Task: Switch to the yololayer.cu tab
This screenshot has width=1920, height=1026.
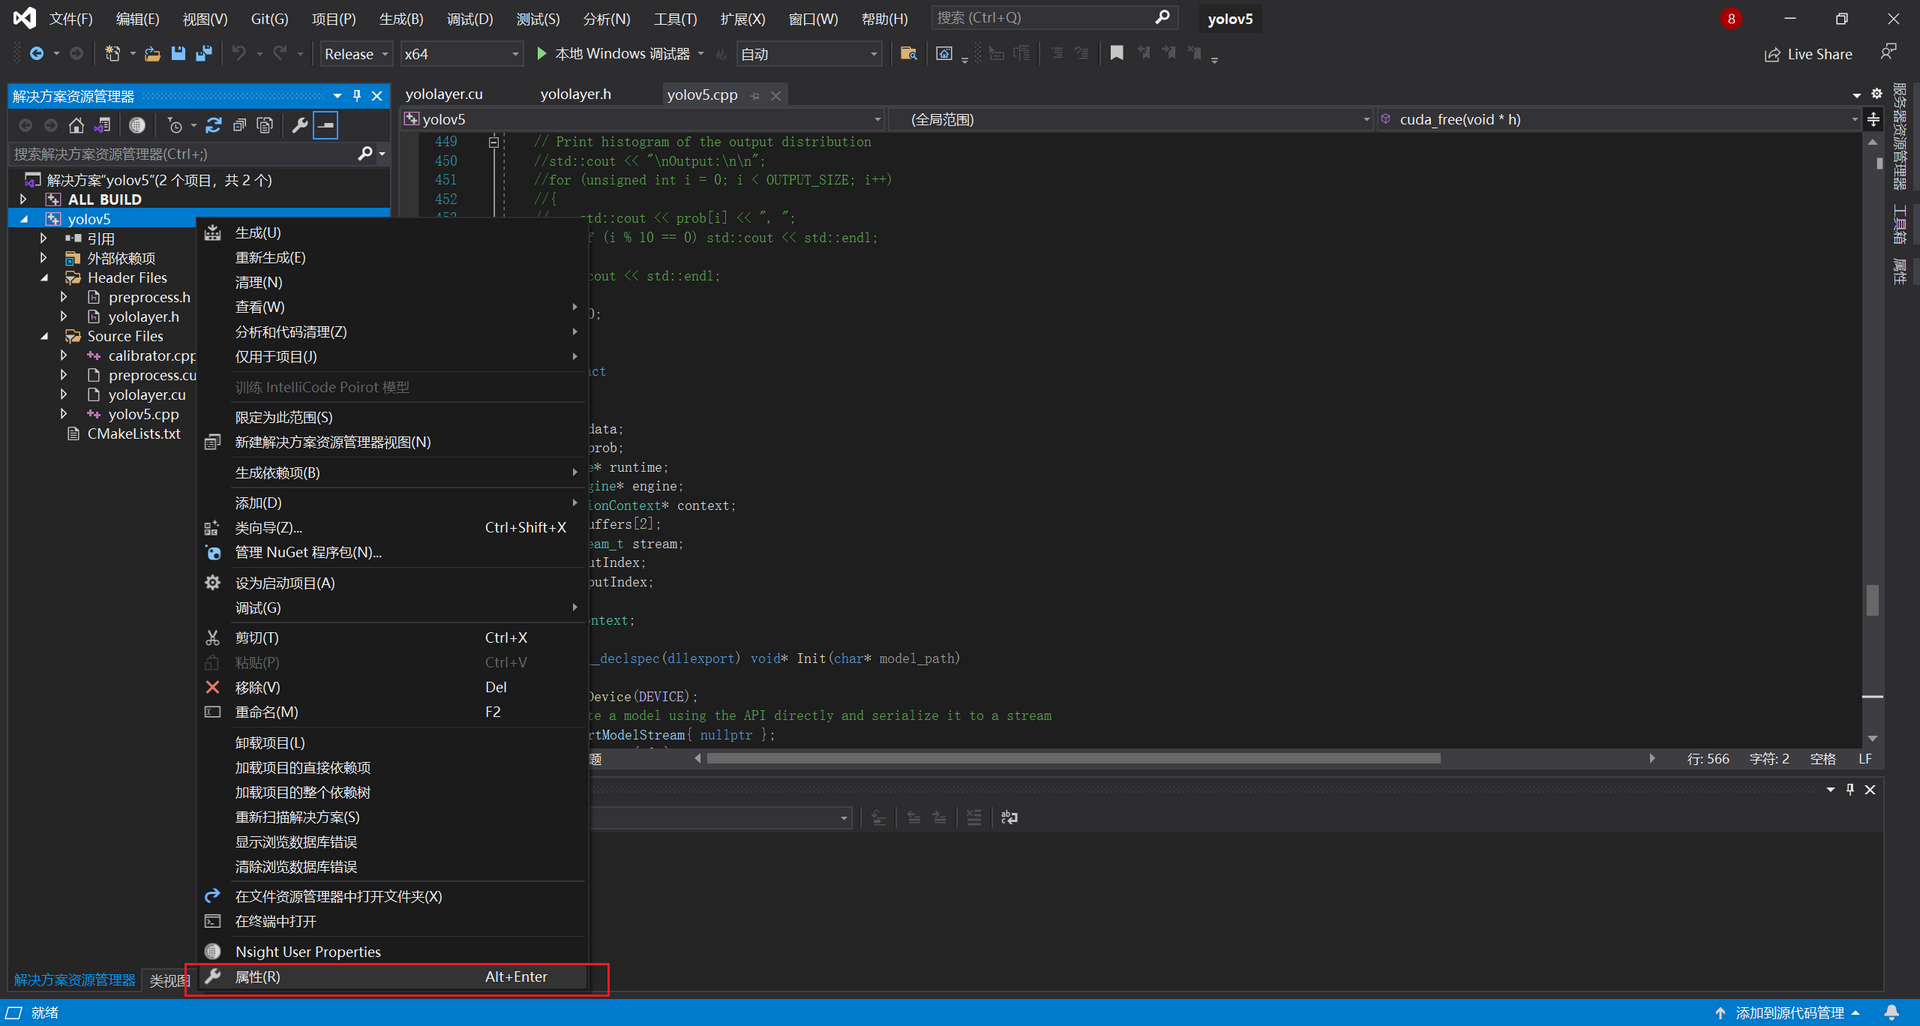Action: click(444, 94)
